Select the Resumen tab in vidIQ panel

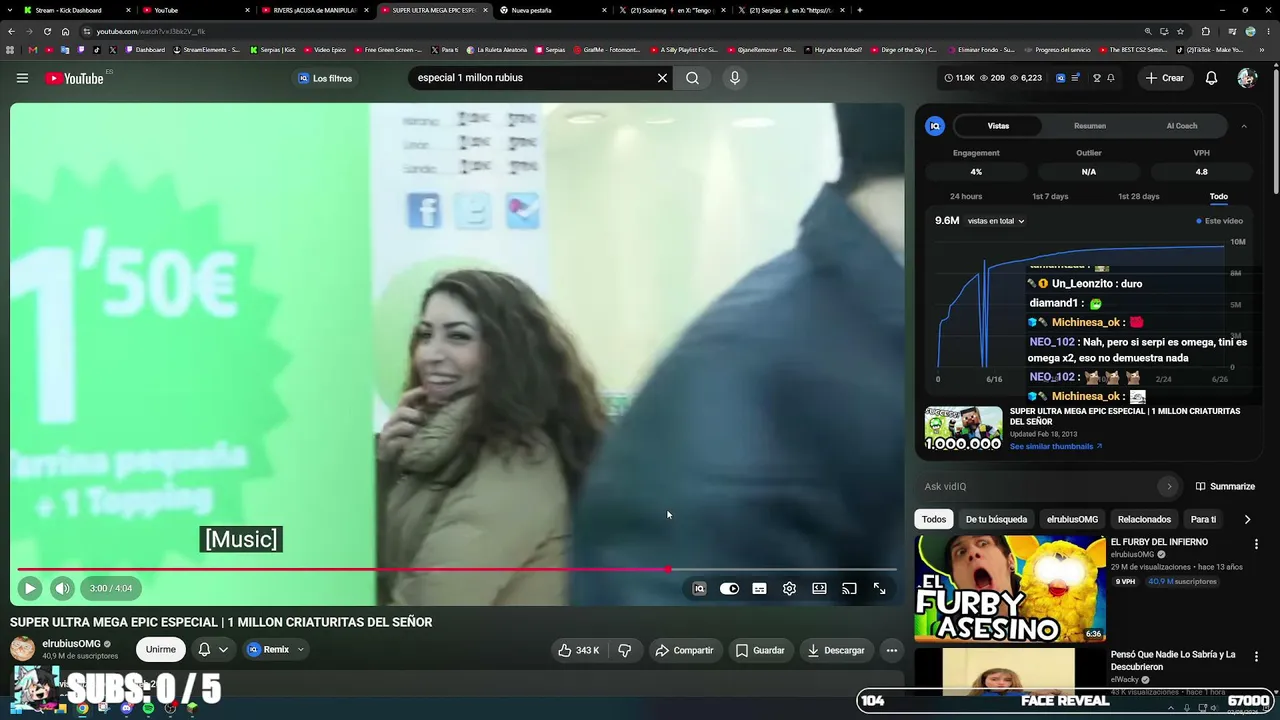[x=1090, y=126]
